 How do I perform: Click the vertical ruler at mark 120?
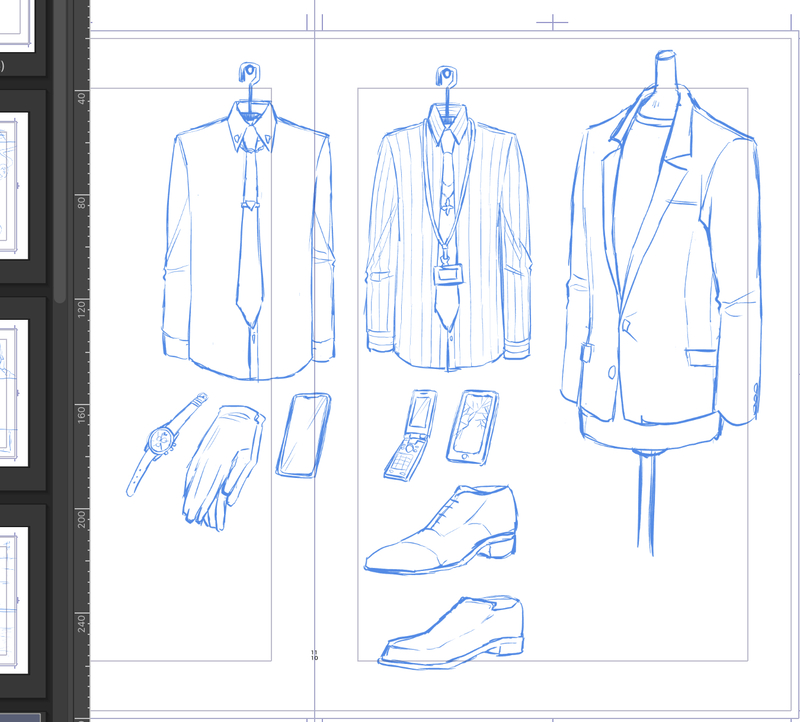coord(82,309)
